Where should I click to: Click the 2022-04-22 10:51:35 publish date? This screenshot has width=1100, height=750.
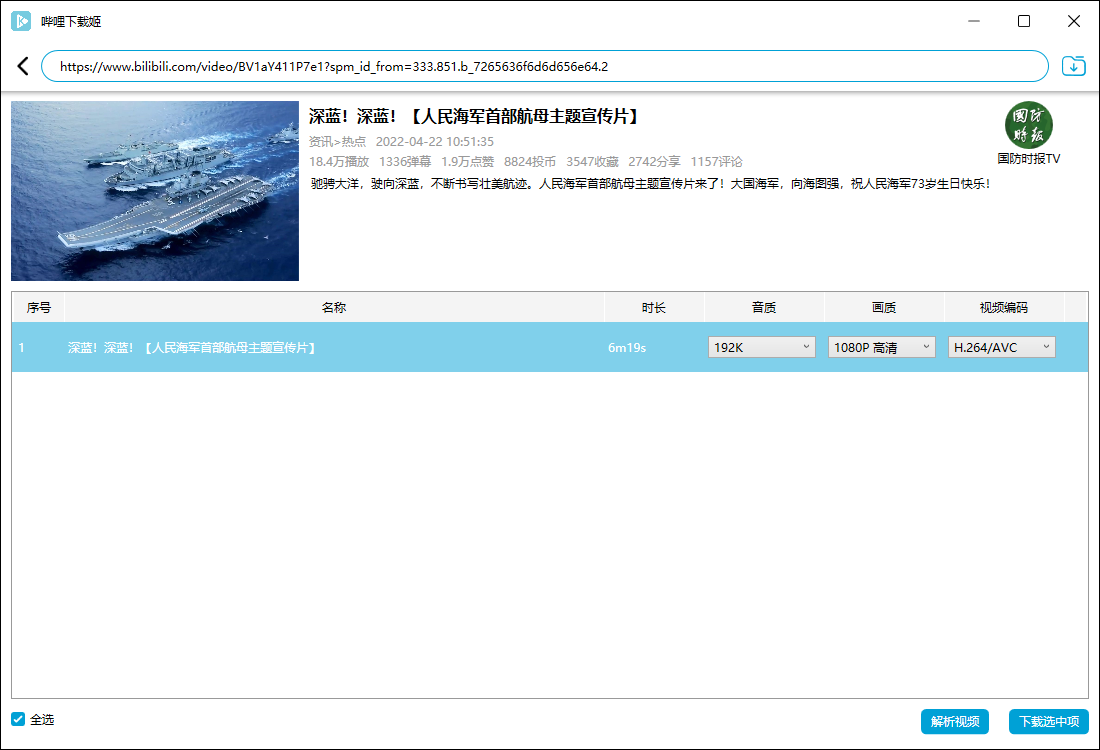pos(435,142)
